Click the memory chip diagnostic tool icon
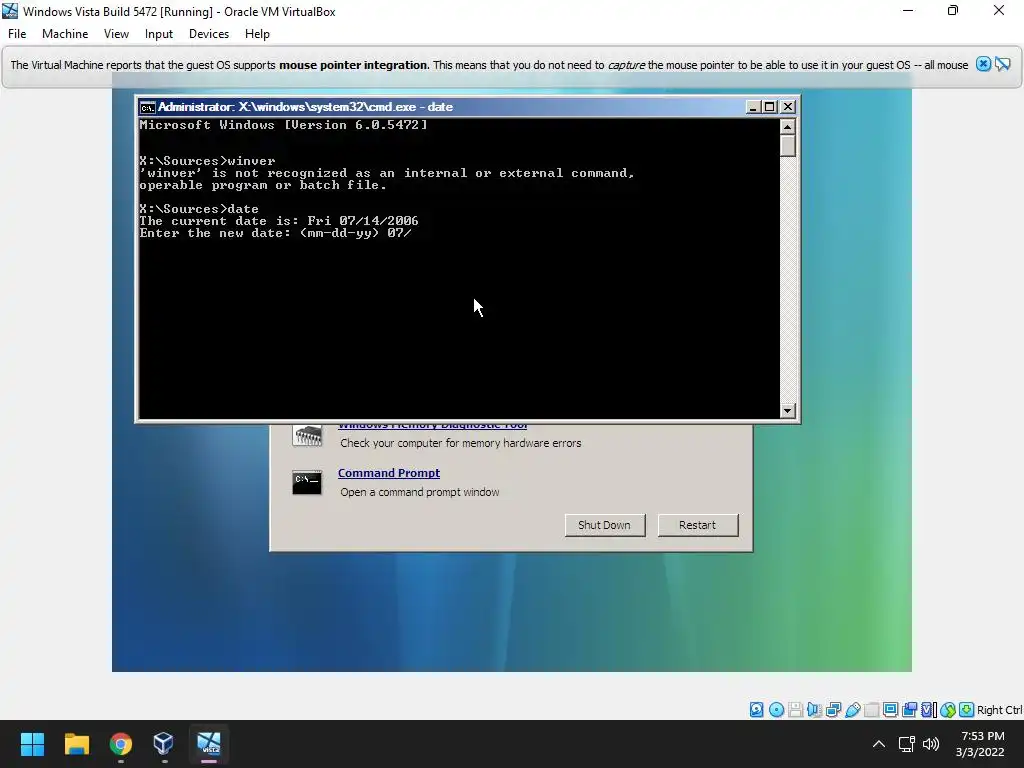 [307, 435]
